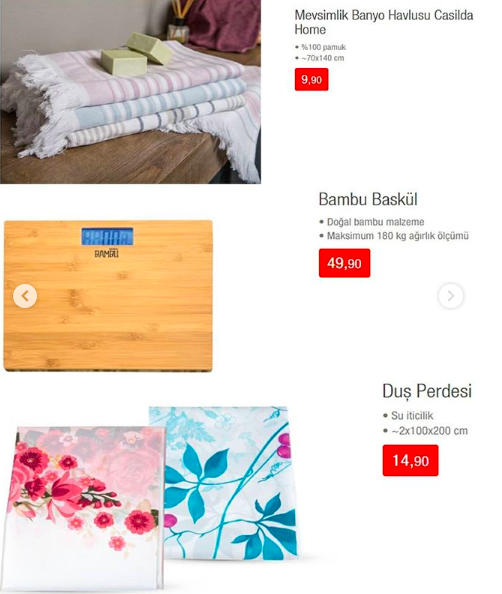
Task: Open the Mevsimlik Banyo Havlusu Casilda Home title
Action: click(384, 22)
